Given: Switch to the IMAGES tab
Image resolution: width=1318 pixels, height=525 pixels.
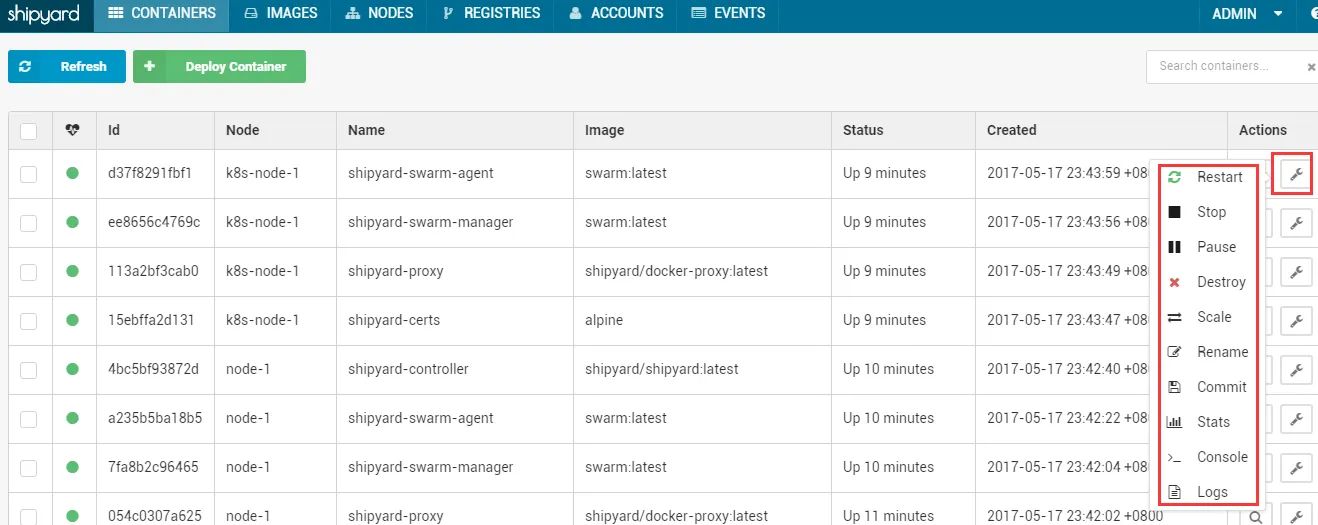Looking at the screenshot, I should [281, 14].
